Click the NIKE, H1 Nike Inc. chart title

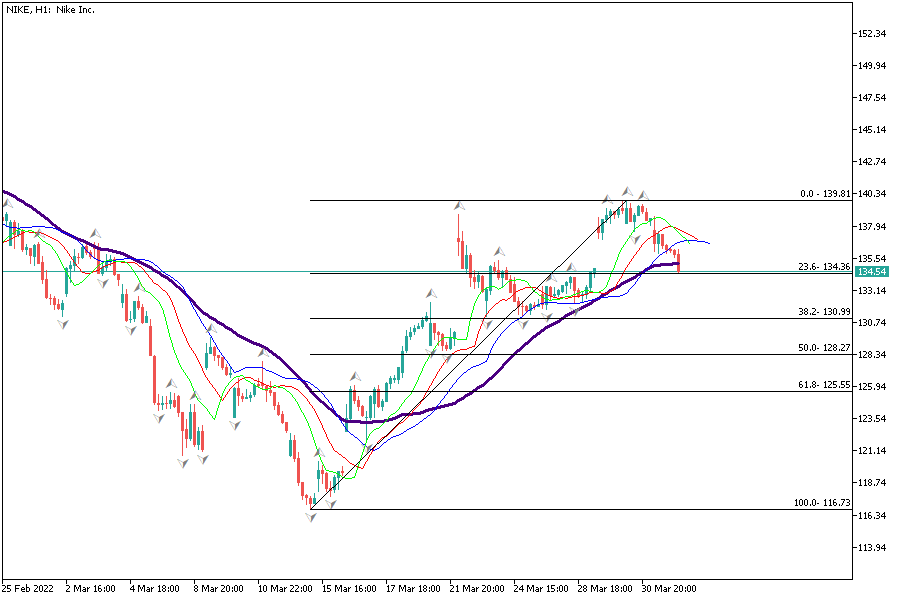[x=52, y=10]
